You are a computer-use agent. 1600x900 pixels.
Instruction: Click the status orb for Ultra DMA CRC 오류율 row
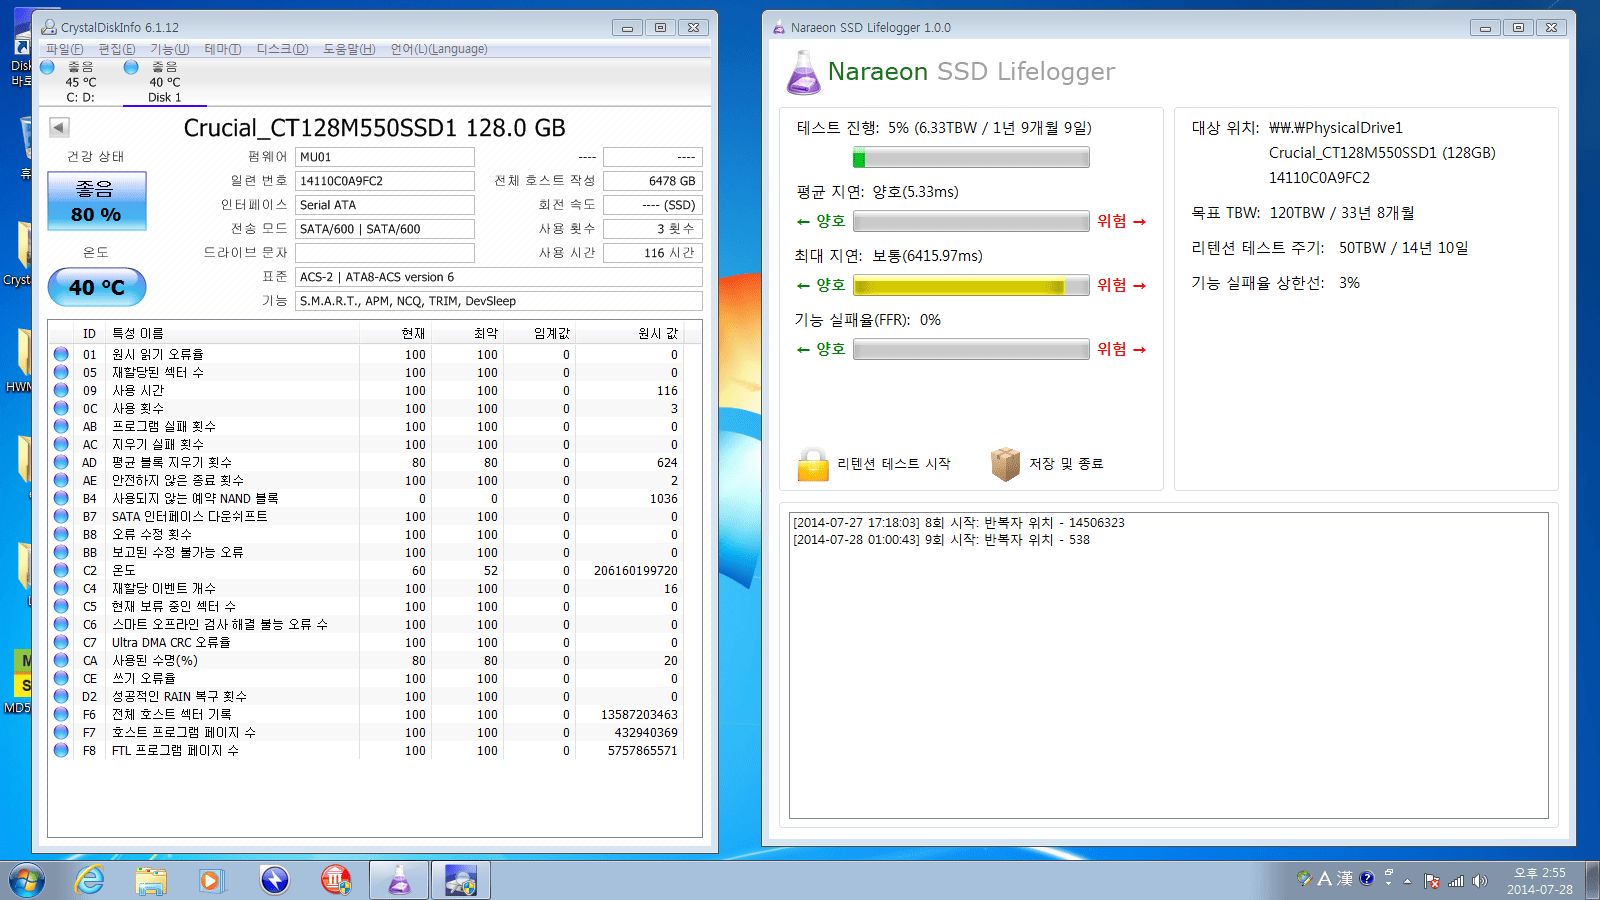[61, 642]
